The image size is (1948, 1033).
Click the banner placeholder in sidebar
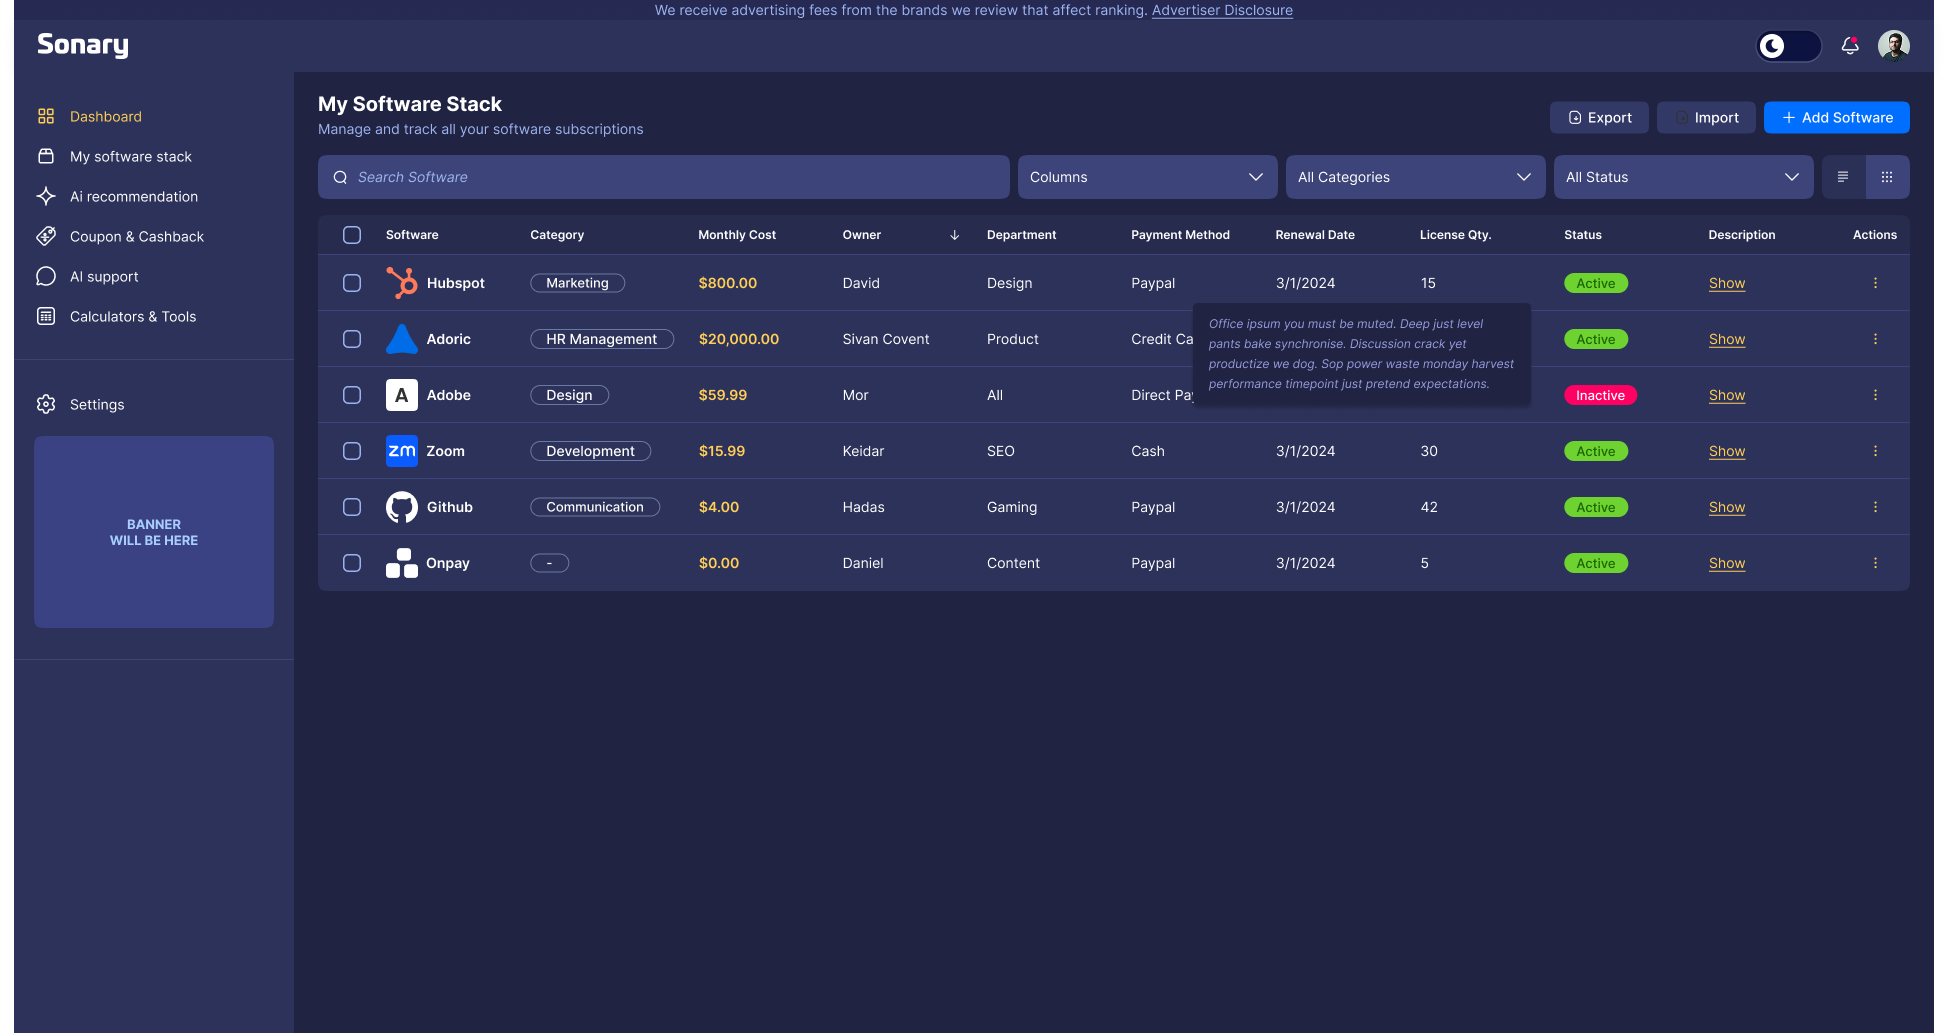pos(154,532)
